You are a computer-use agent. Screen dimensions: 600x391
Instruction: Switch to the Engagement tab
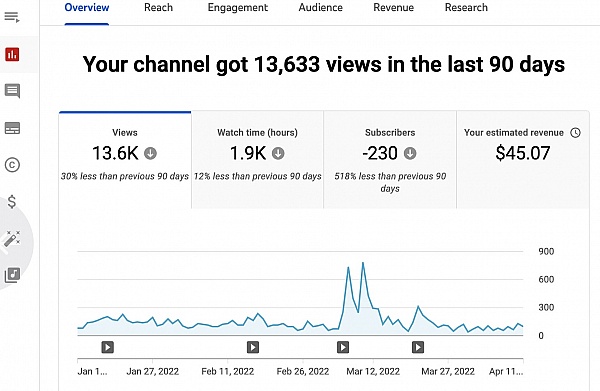(238, 8)
